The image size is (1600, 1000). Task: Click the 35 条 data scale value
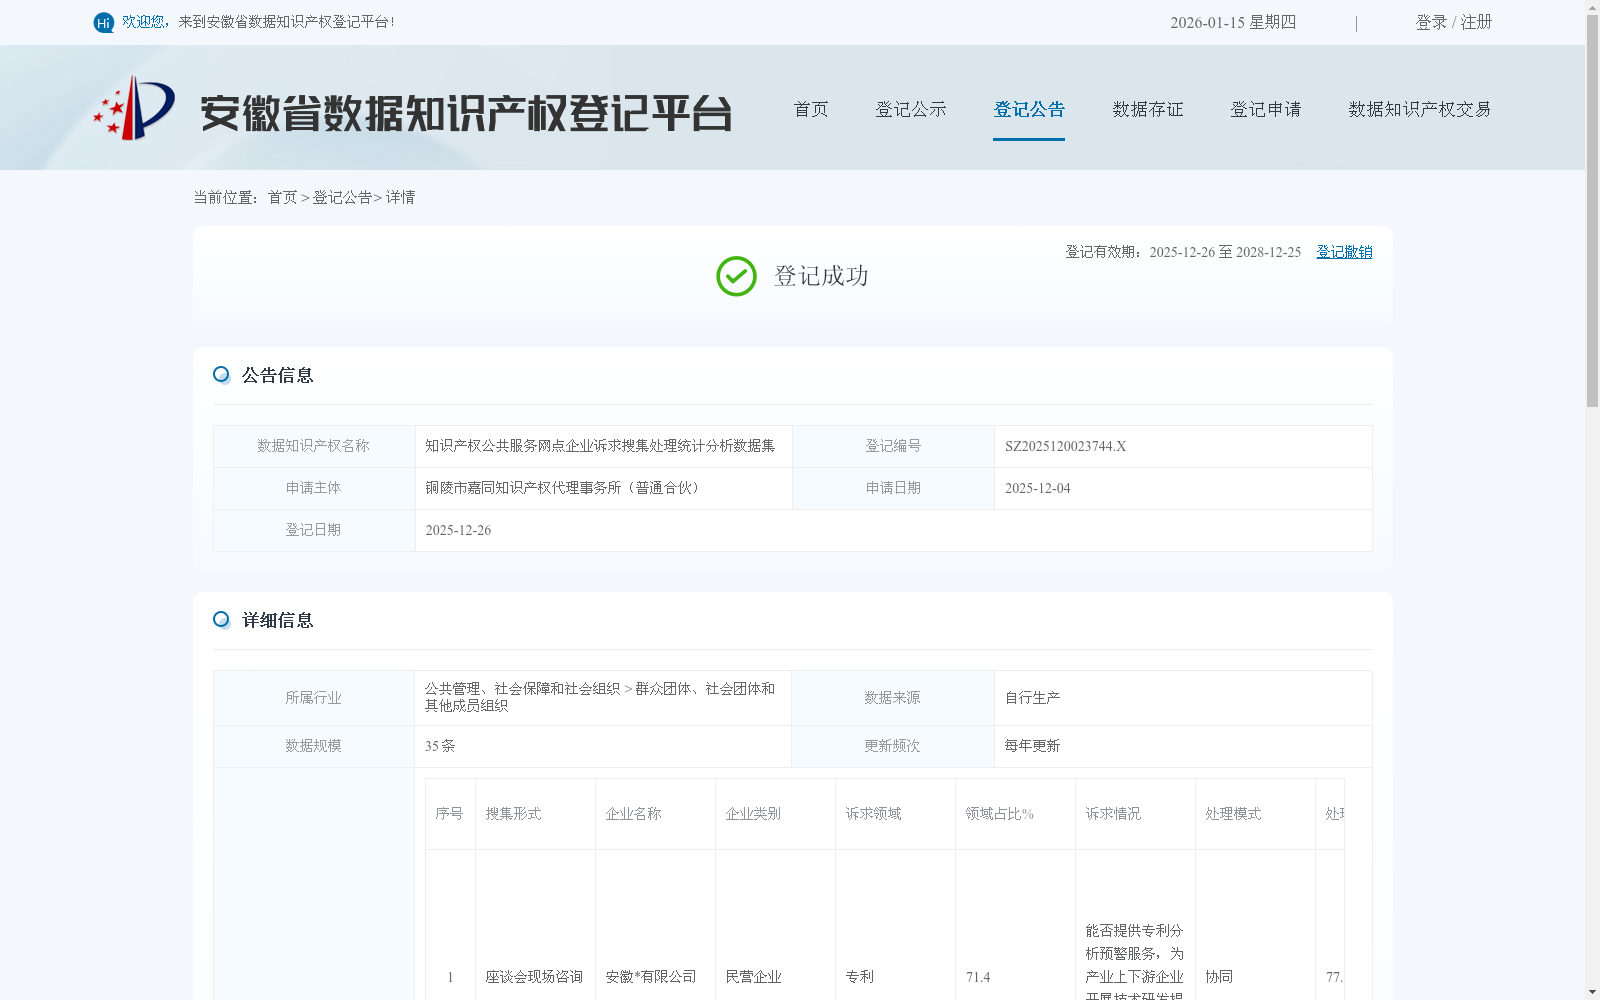(440, 746)
